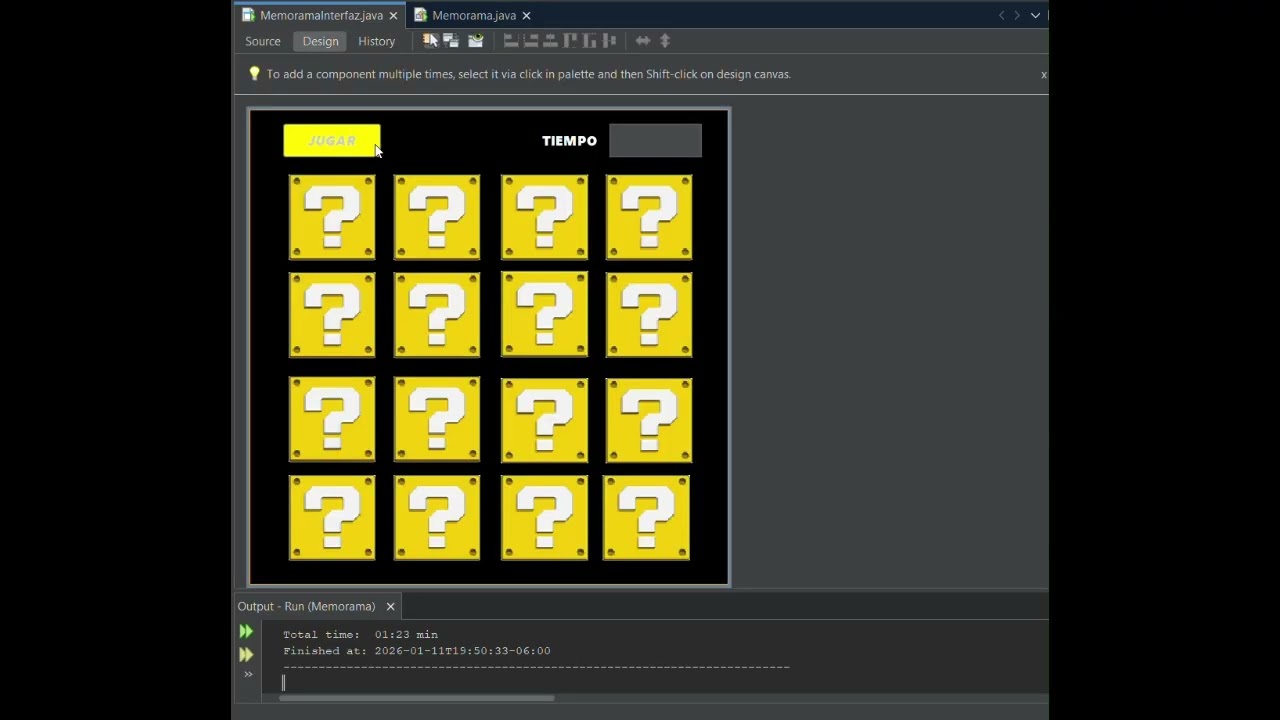Close the Output - Run (Memorama) tab
This screenshot has height=720, width=1280.
[391, 606]
